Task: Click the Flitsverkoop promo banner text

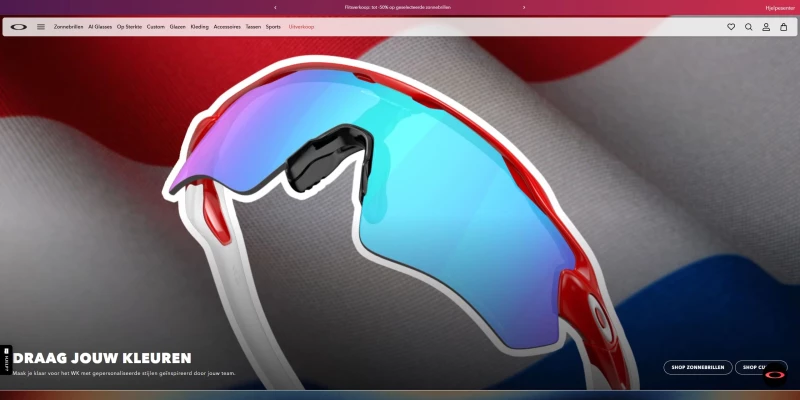Action: click(397, 8)
